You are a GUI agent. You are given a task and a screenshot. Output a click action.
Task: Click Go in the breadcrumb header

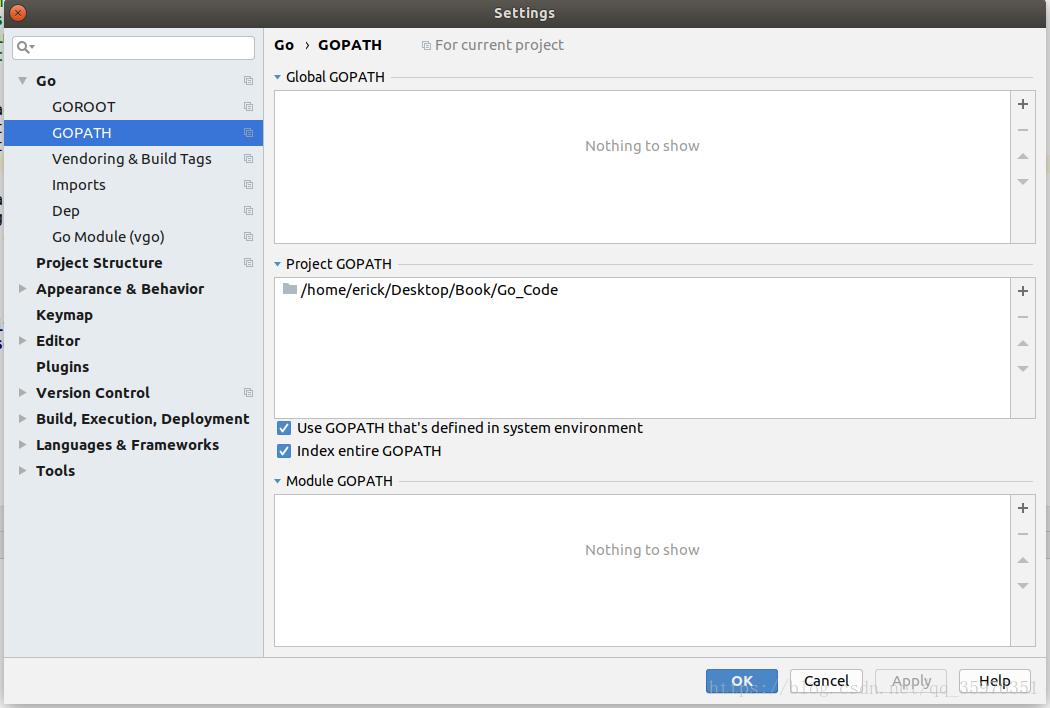pos(284,45)
